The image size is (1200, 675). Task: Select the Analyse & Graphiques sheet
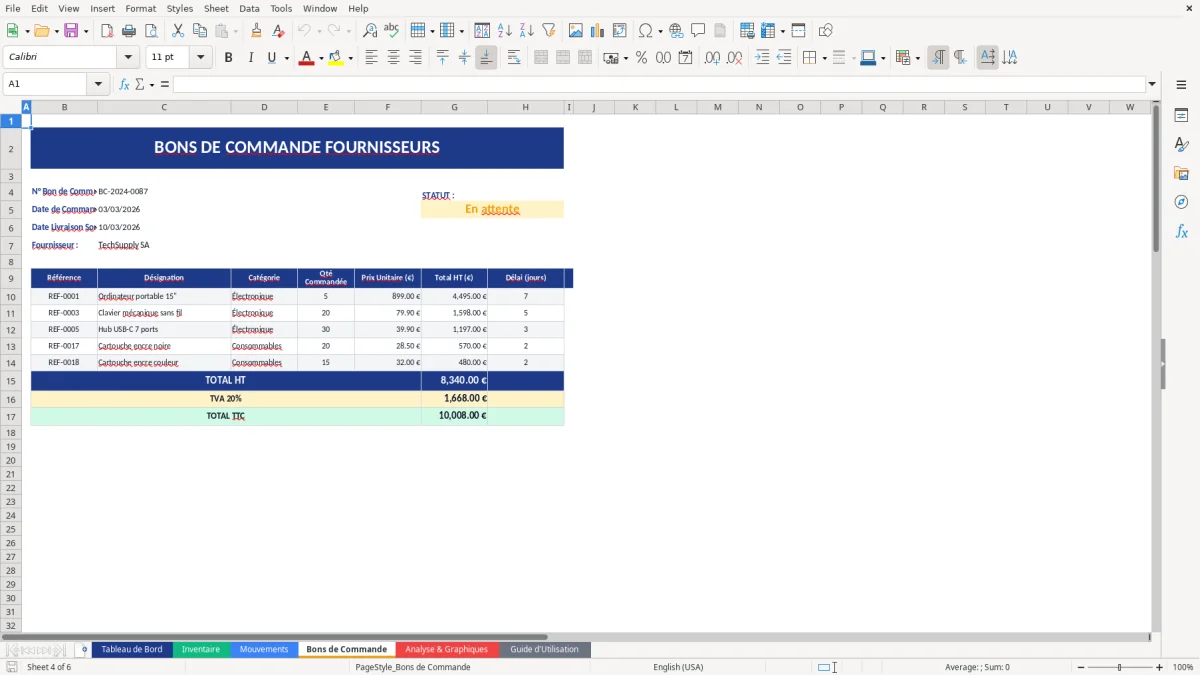point(446,648)
